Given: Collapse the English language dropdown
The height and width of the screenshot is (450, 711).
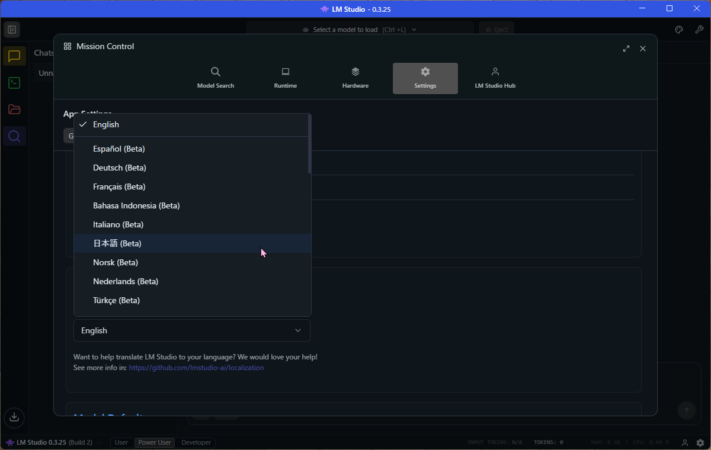Looking at the screenshot, I should pos(192,331).
